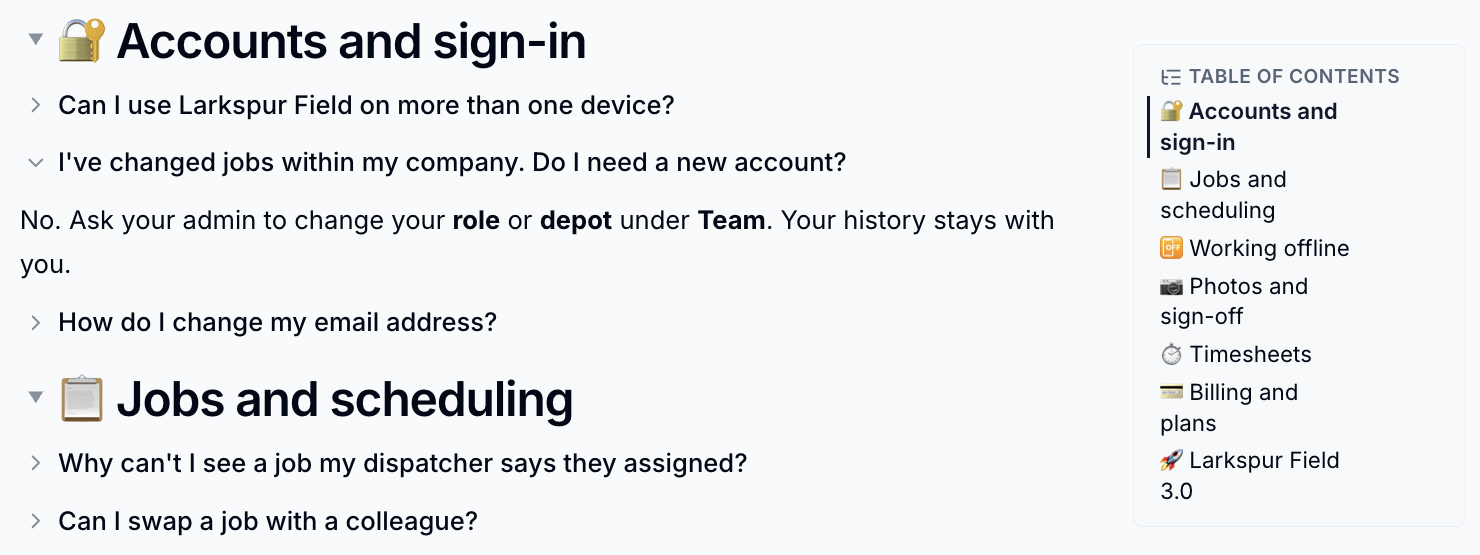Collapse the "I've changed jobs" answer
The width and height of the screenshot is (1480, 555).
point(35,162)
